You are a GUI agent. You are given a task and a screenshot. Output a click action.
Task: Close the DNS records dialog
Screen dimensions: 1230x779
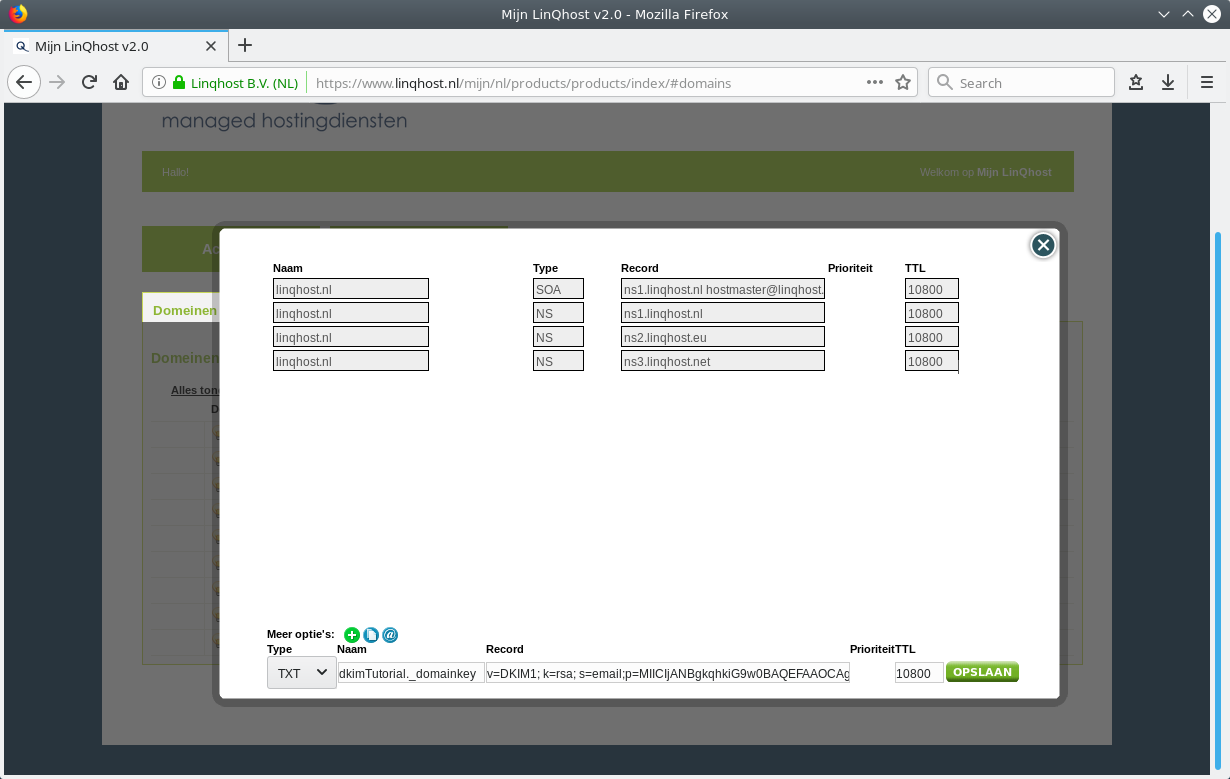click(1043, 245)
